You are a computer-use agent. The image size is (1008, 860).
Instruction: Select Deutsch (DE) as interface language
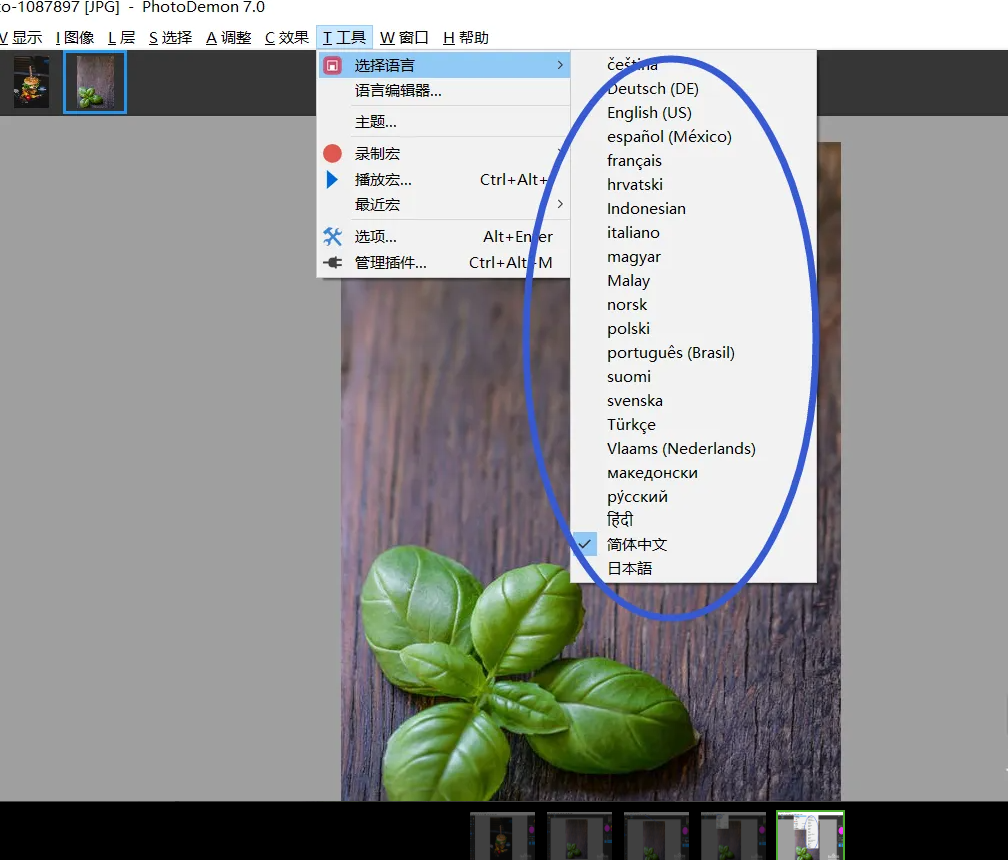coord(652,89)
